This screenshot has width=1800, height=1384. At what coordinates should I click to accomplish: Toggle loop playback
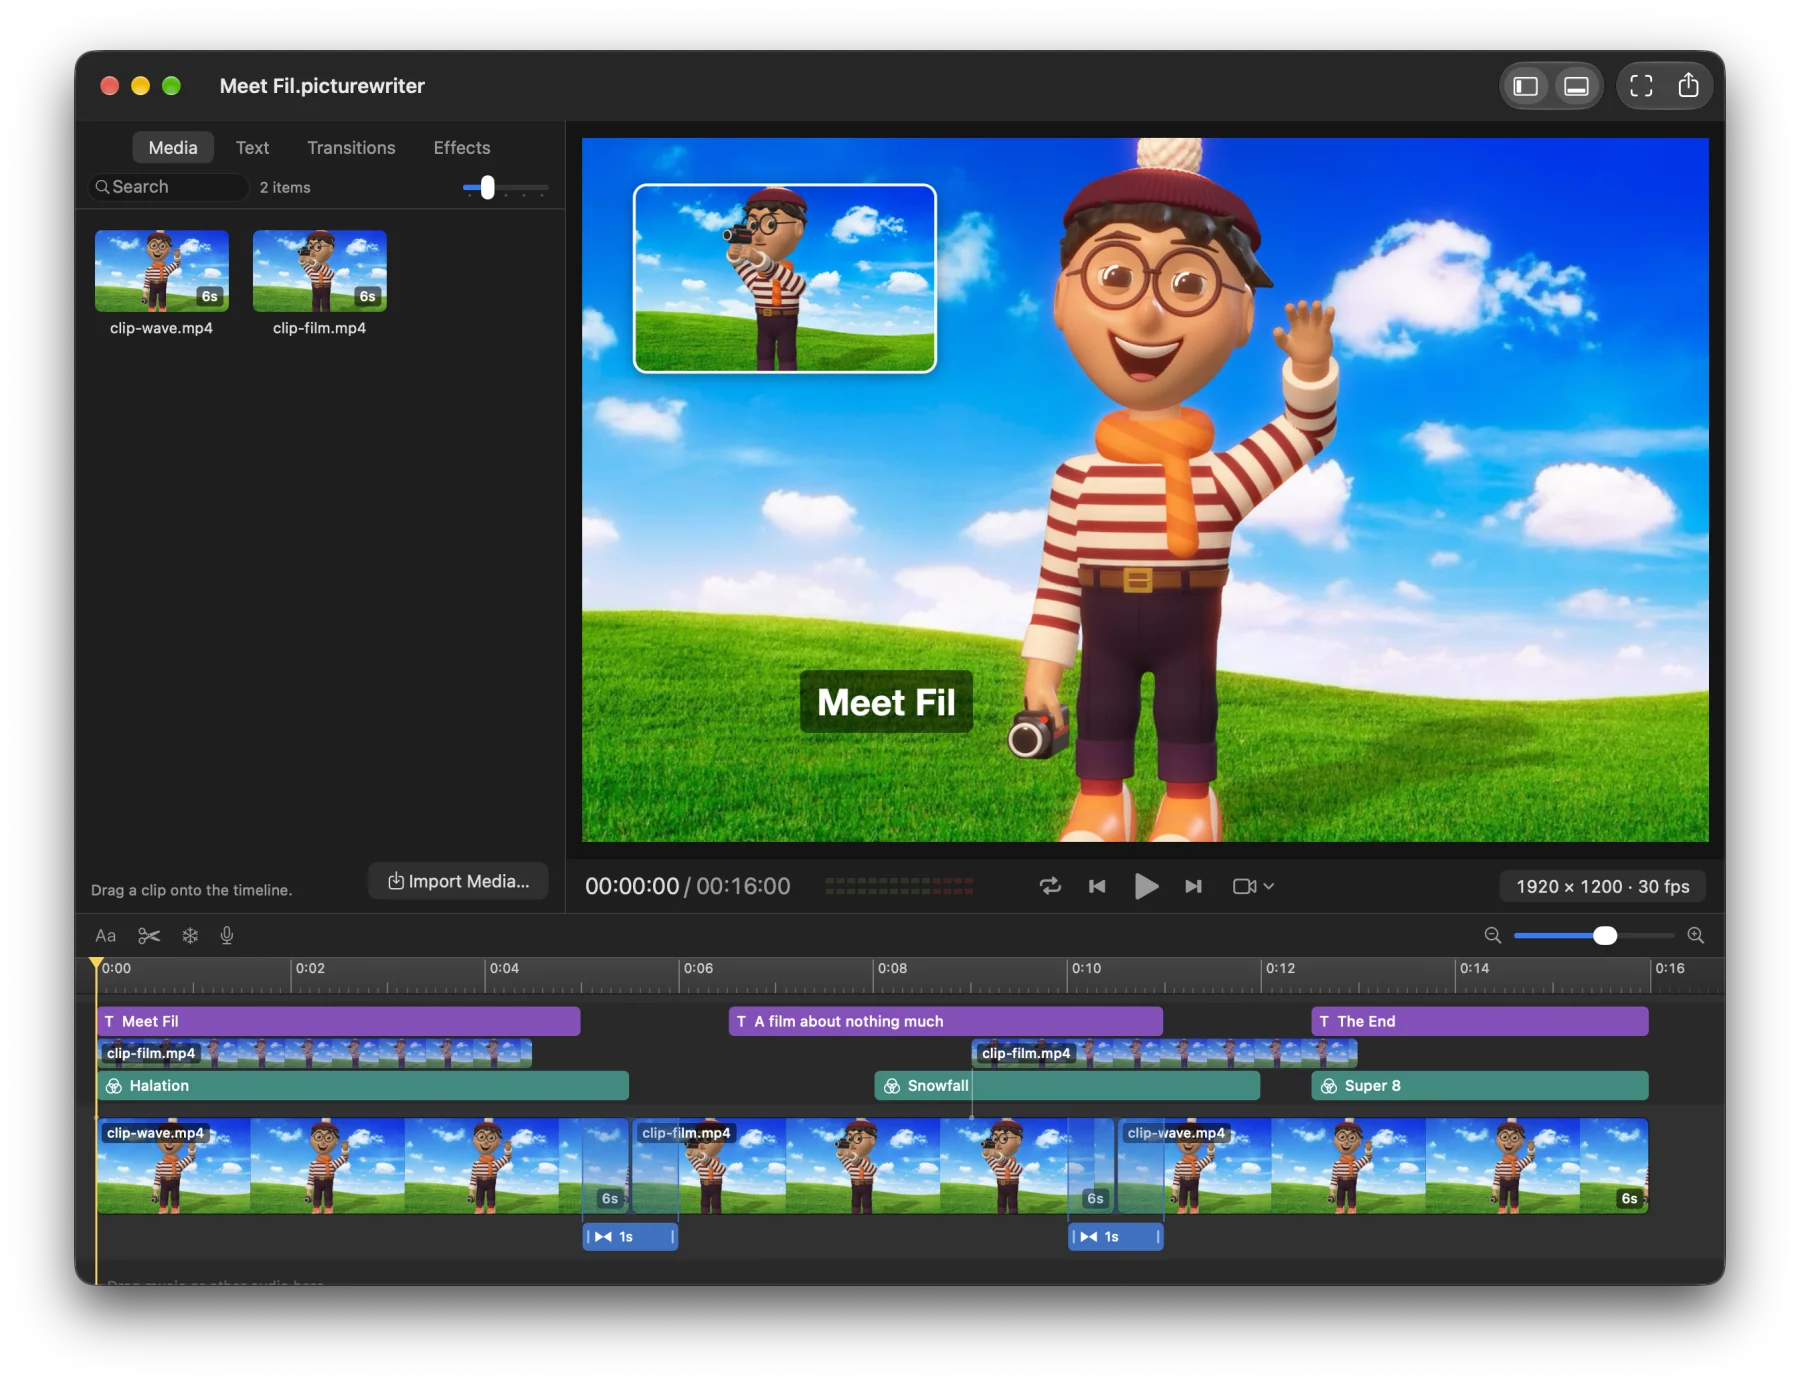(1050, 886)
